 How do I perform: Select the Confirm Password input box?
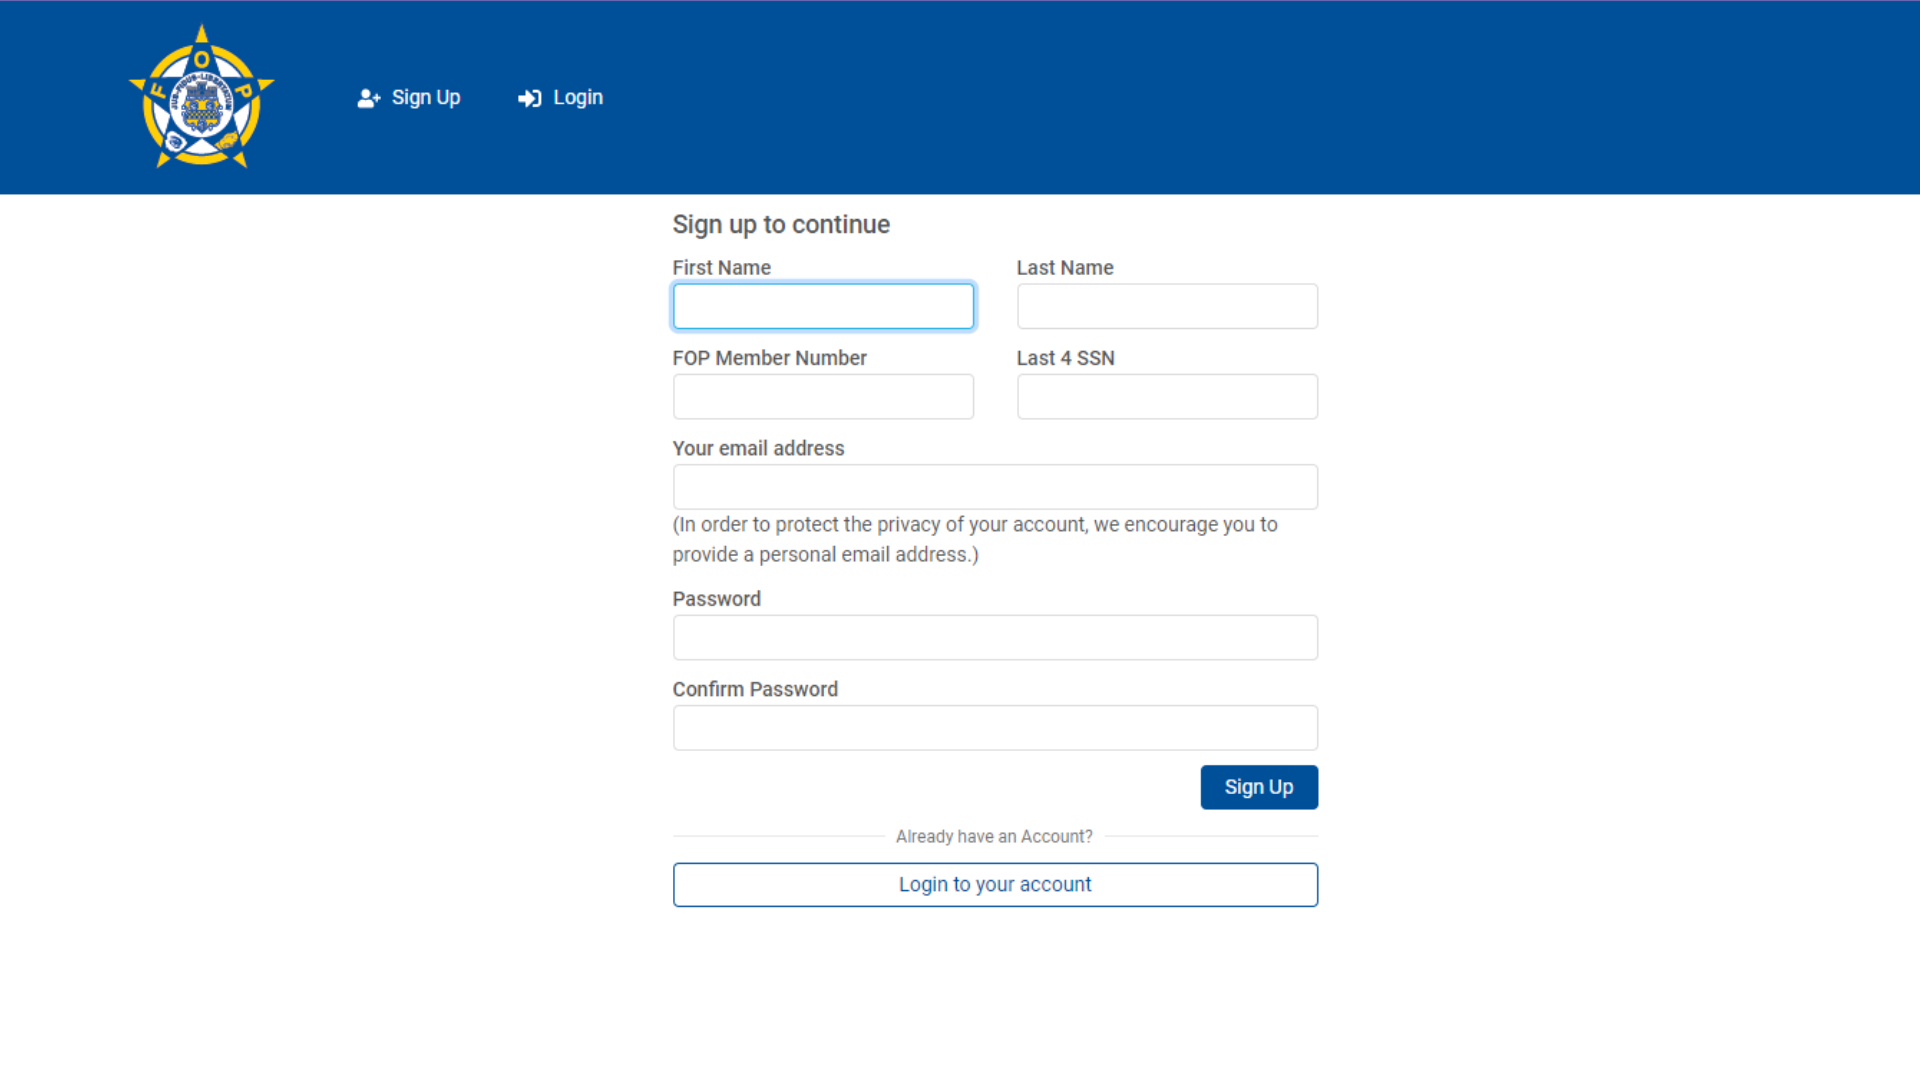click(995, 728)
